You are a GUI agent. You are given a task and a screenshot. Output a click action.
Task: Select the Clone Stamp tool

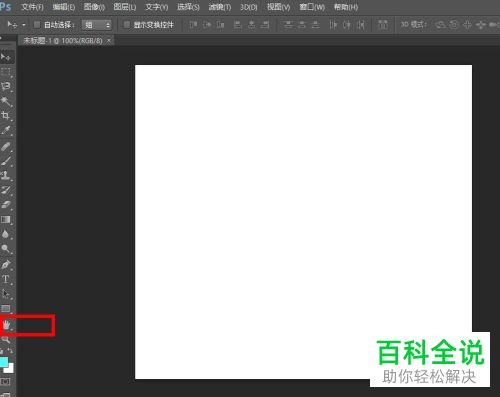click(6, 176)
